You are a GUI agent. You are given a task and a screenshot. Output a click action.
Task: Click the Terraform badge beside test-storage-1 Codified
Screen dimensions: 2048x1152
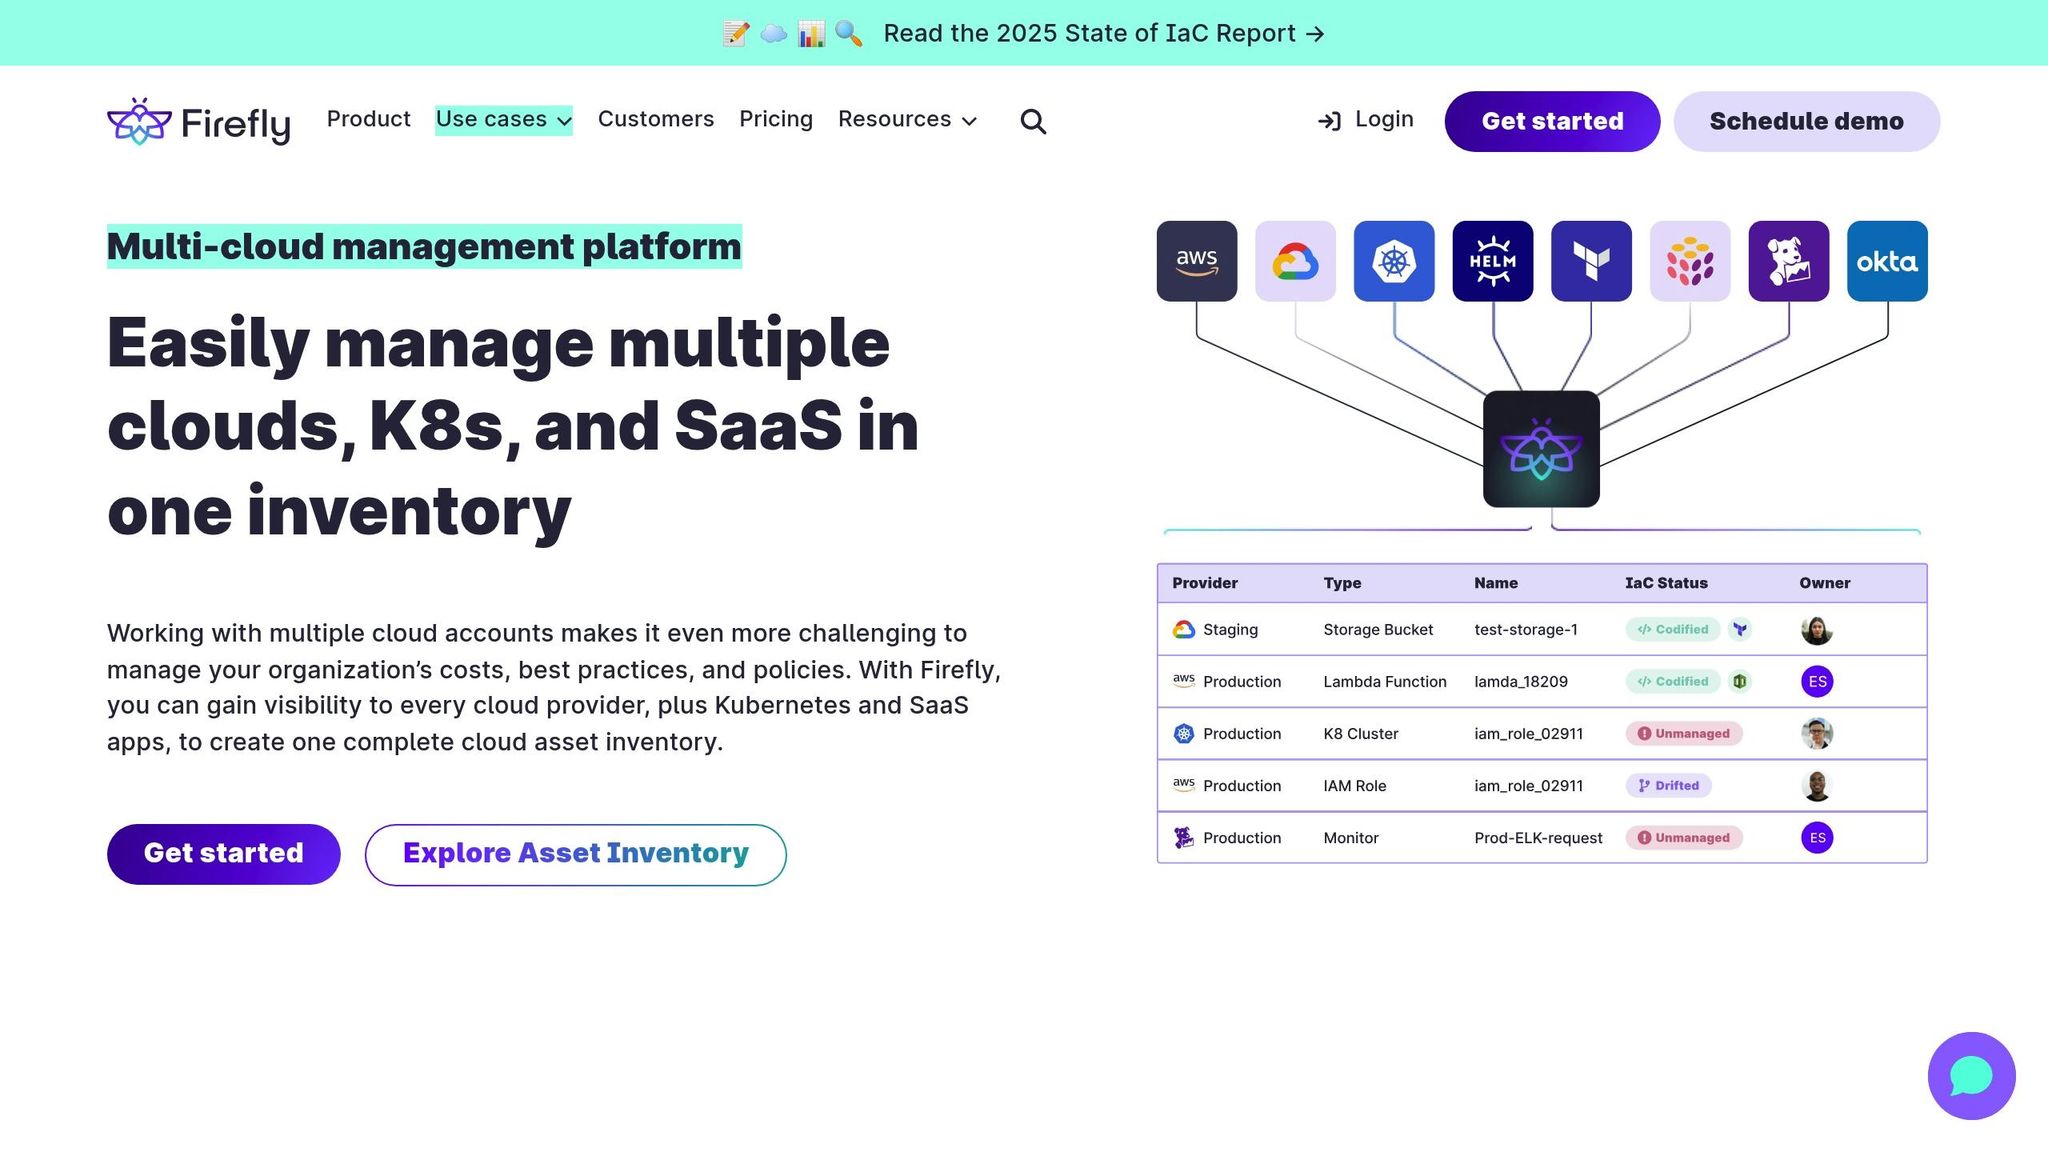click(1740, 630)
